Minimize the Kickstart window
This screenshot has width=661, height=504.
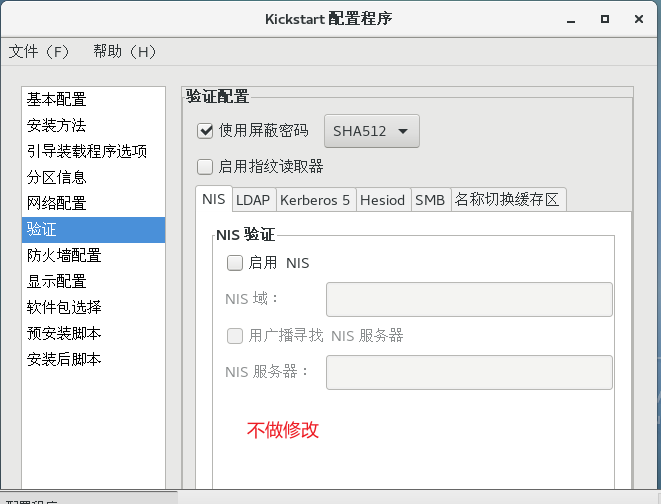pos(571,19)
